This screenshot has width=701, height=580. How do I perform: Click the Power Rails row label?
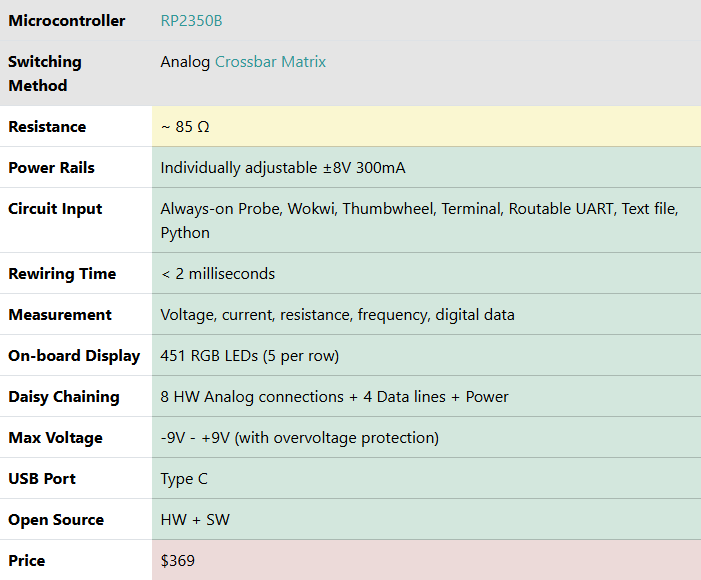coord(51,168)
